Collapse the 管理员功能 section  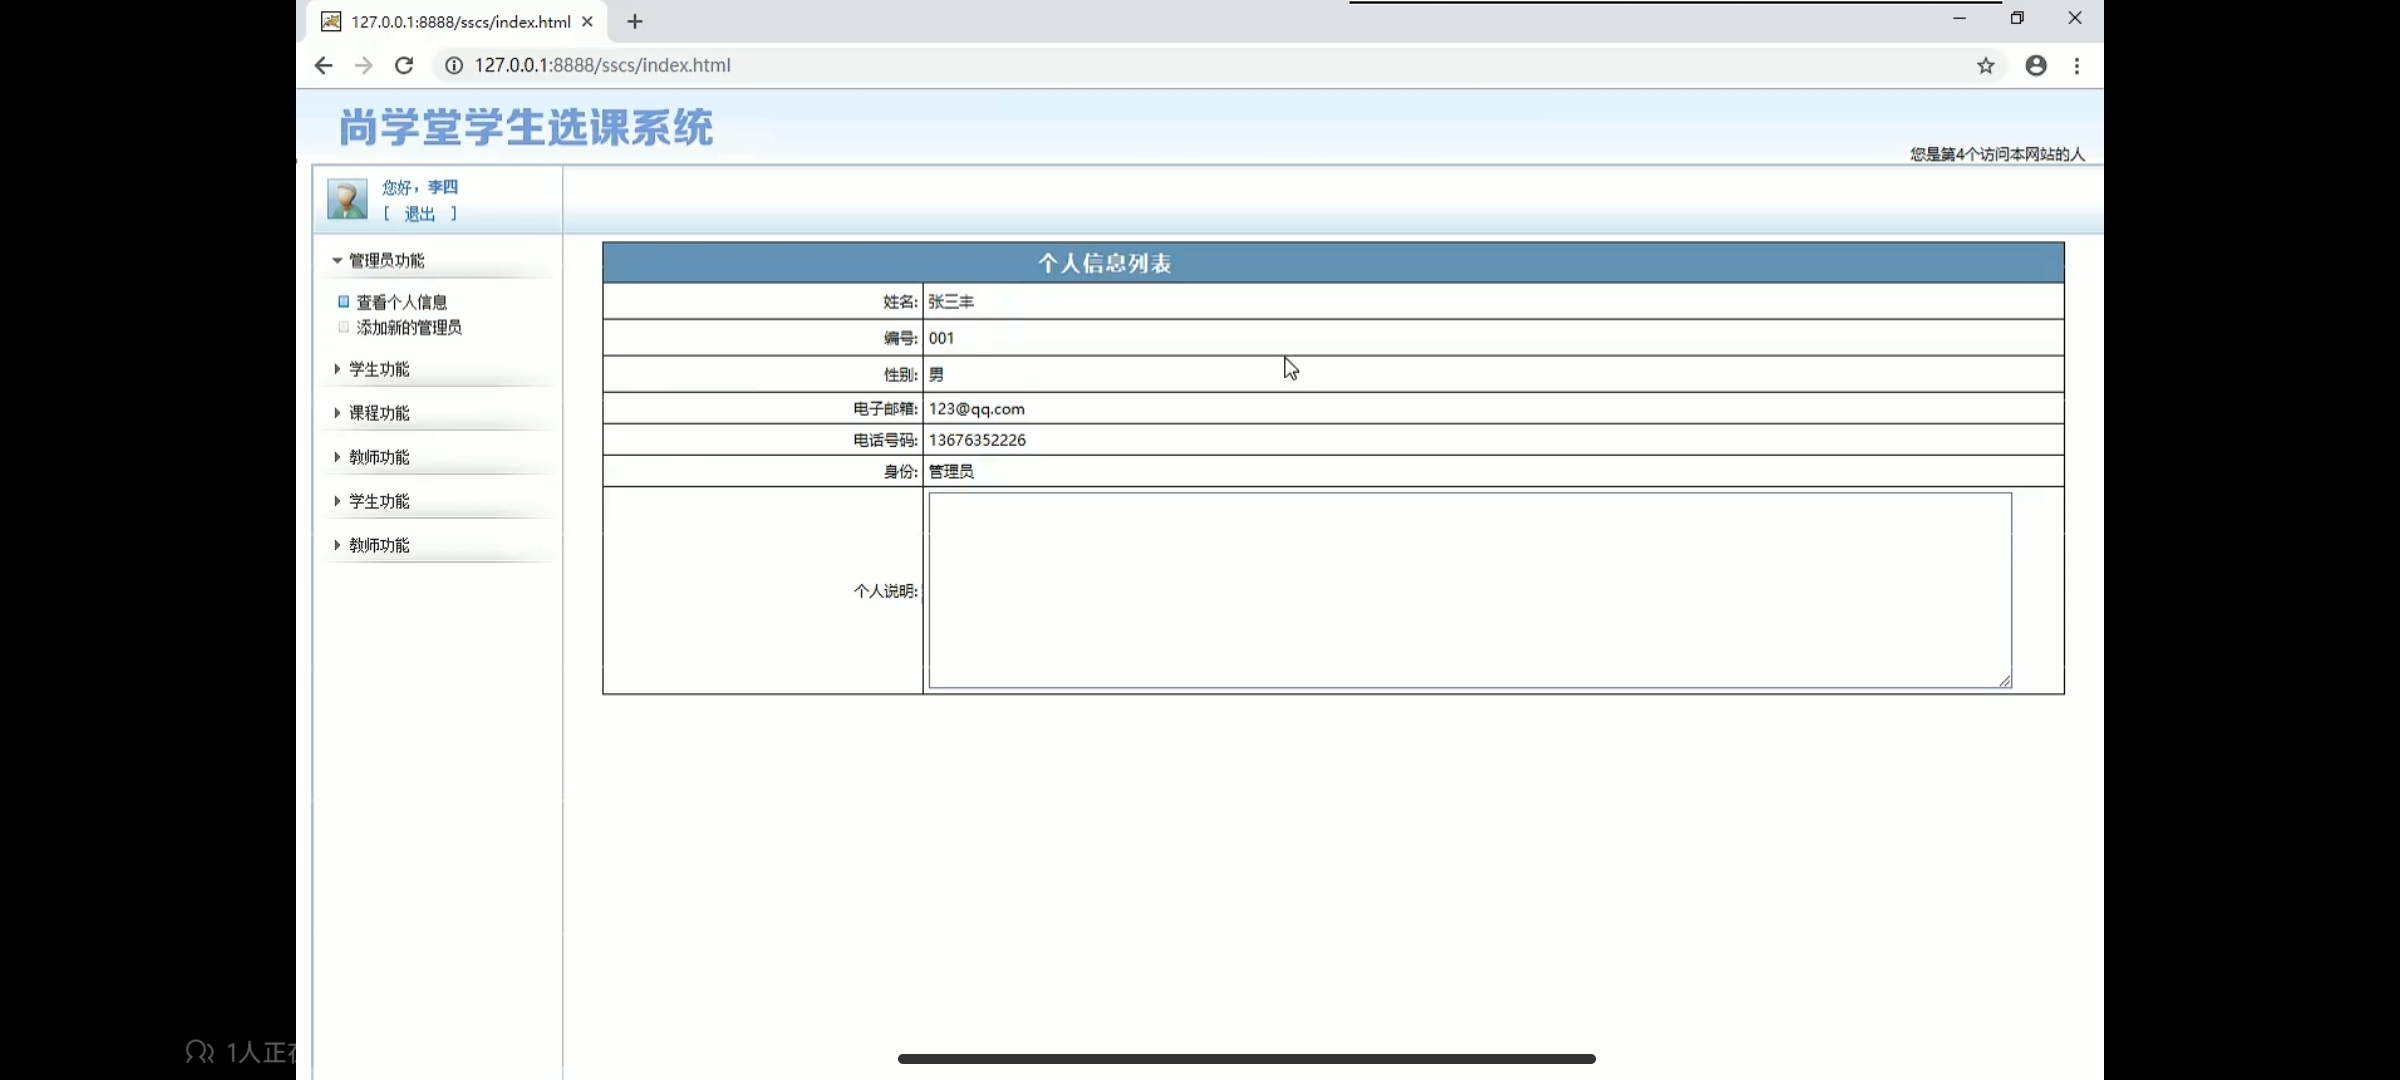click(385, 261)
